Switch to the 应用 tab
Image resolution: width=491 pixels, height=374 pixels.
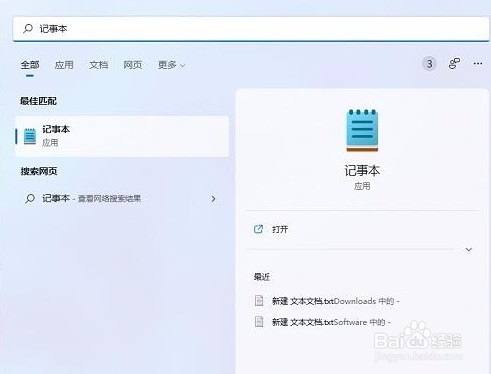(64, 65)
